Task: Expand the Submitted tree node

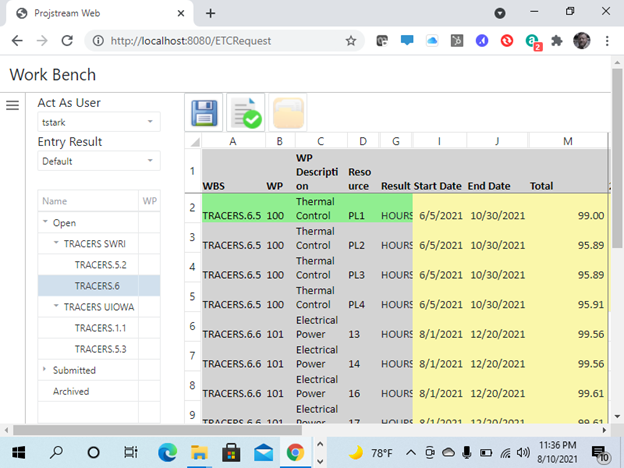Action: pos(44,370)
